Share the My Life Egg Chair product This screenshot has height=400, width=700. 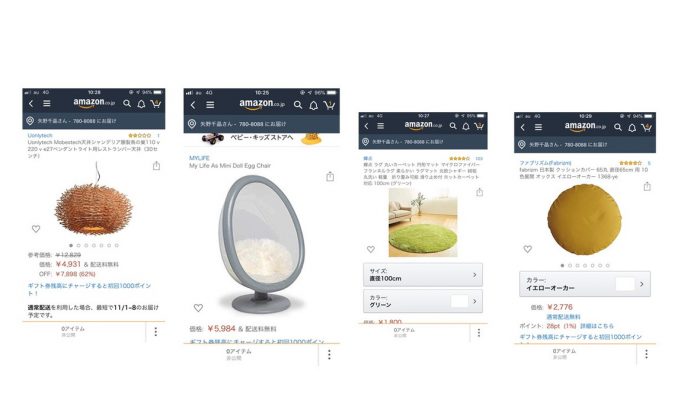click(x=330, y=176)
